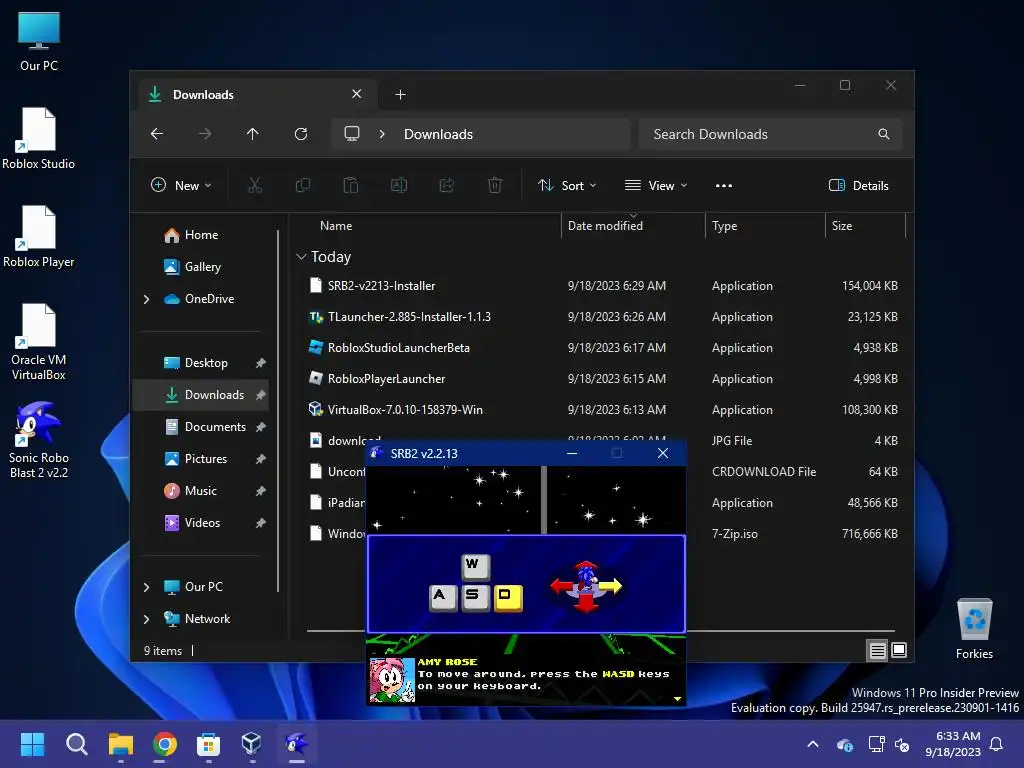Viewport: 1024px width, 768px height.
Task: Switch to details list view icon
Action: [878, 650]
